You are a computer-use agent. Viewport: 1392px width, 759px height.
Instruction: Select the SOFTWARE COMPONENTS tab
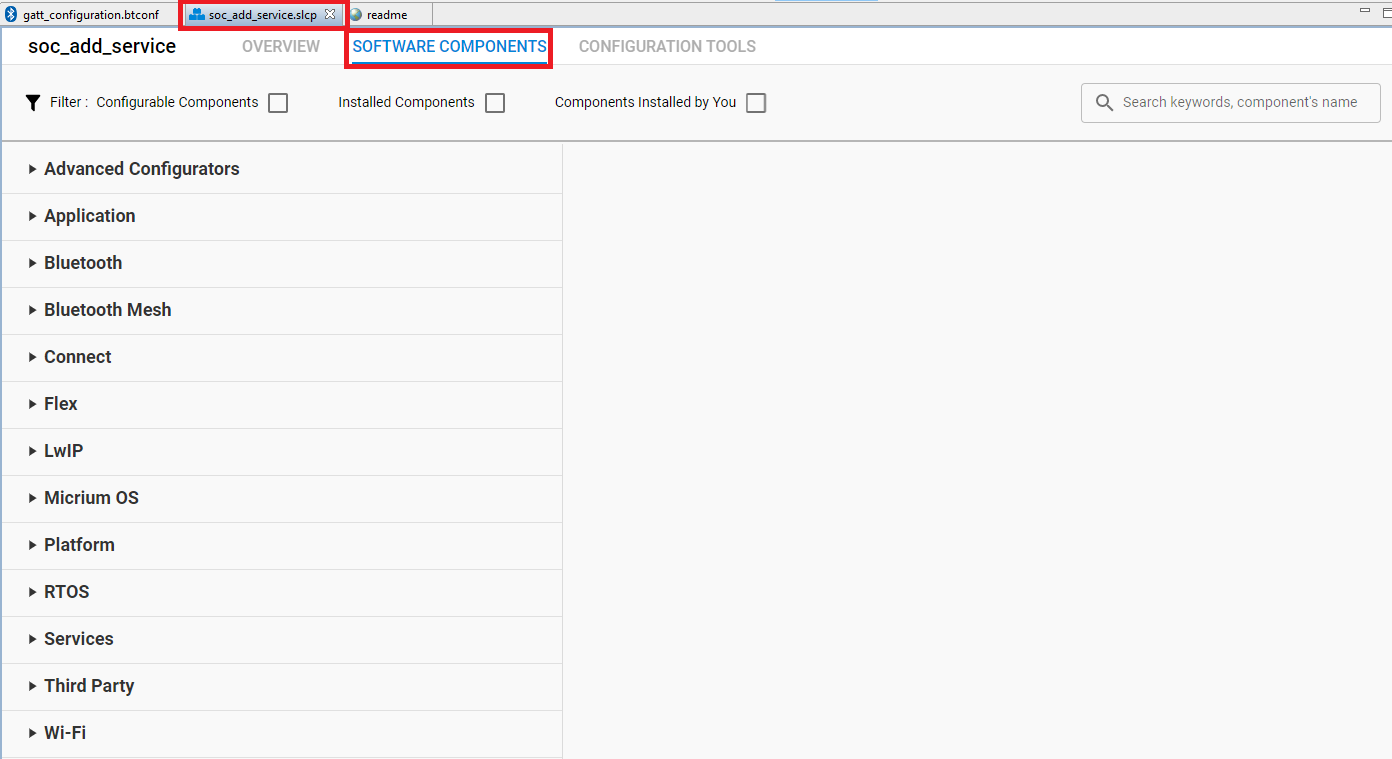point(449,46)
